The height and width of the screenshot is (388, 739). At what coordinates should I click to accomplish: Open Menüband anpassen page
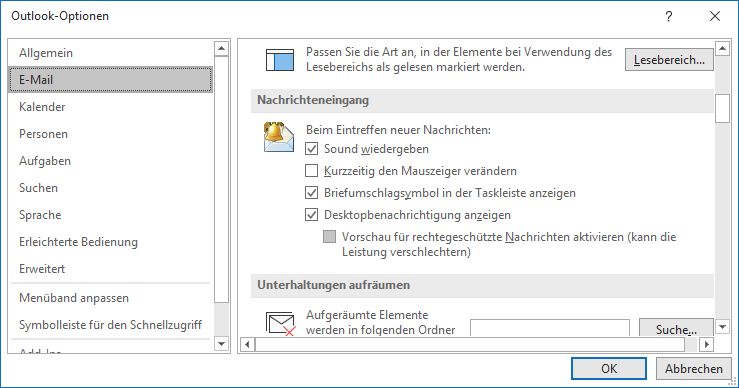[x=111, y=298]
